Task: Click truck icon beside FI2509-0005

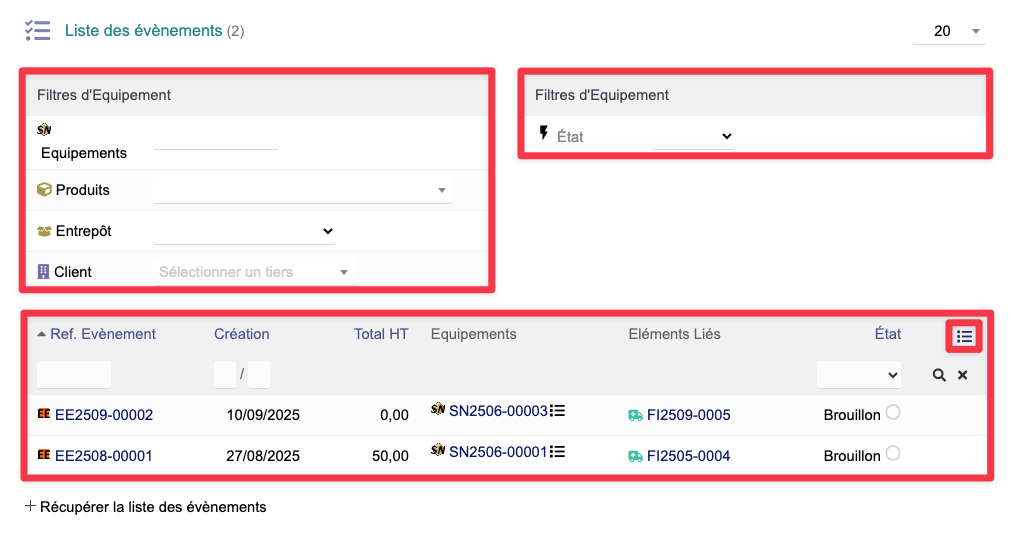Action: [635, 415]
